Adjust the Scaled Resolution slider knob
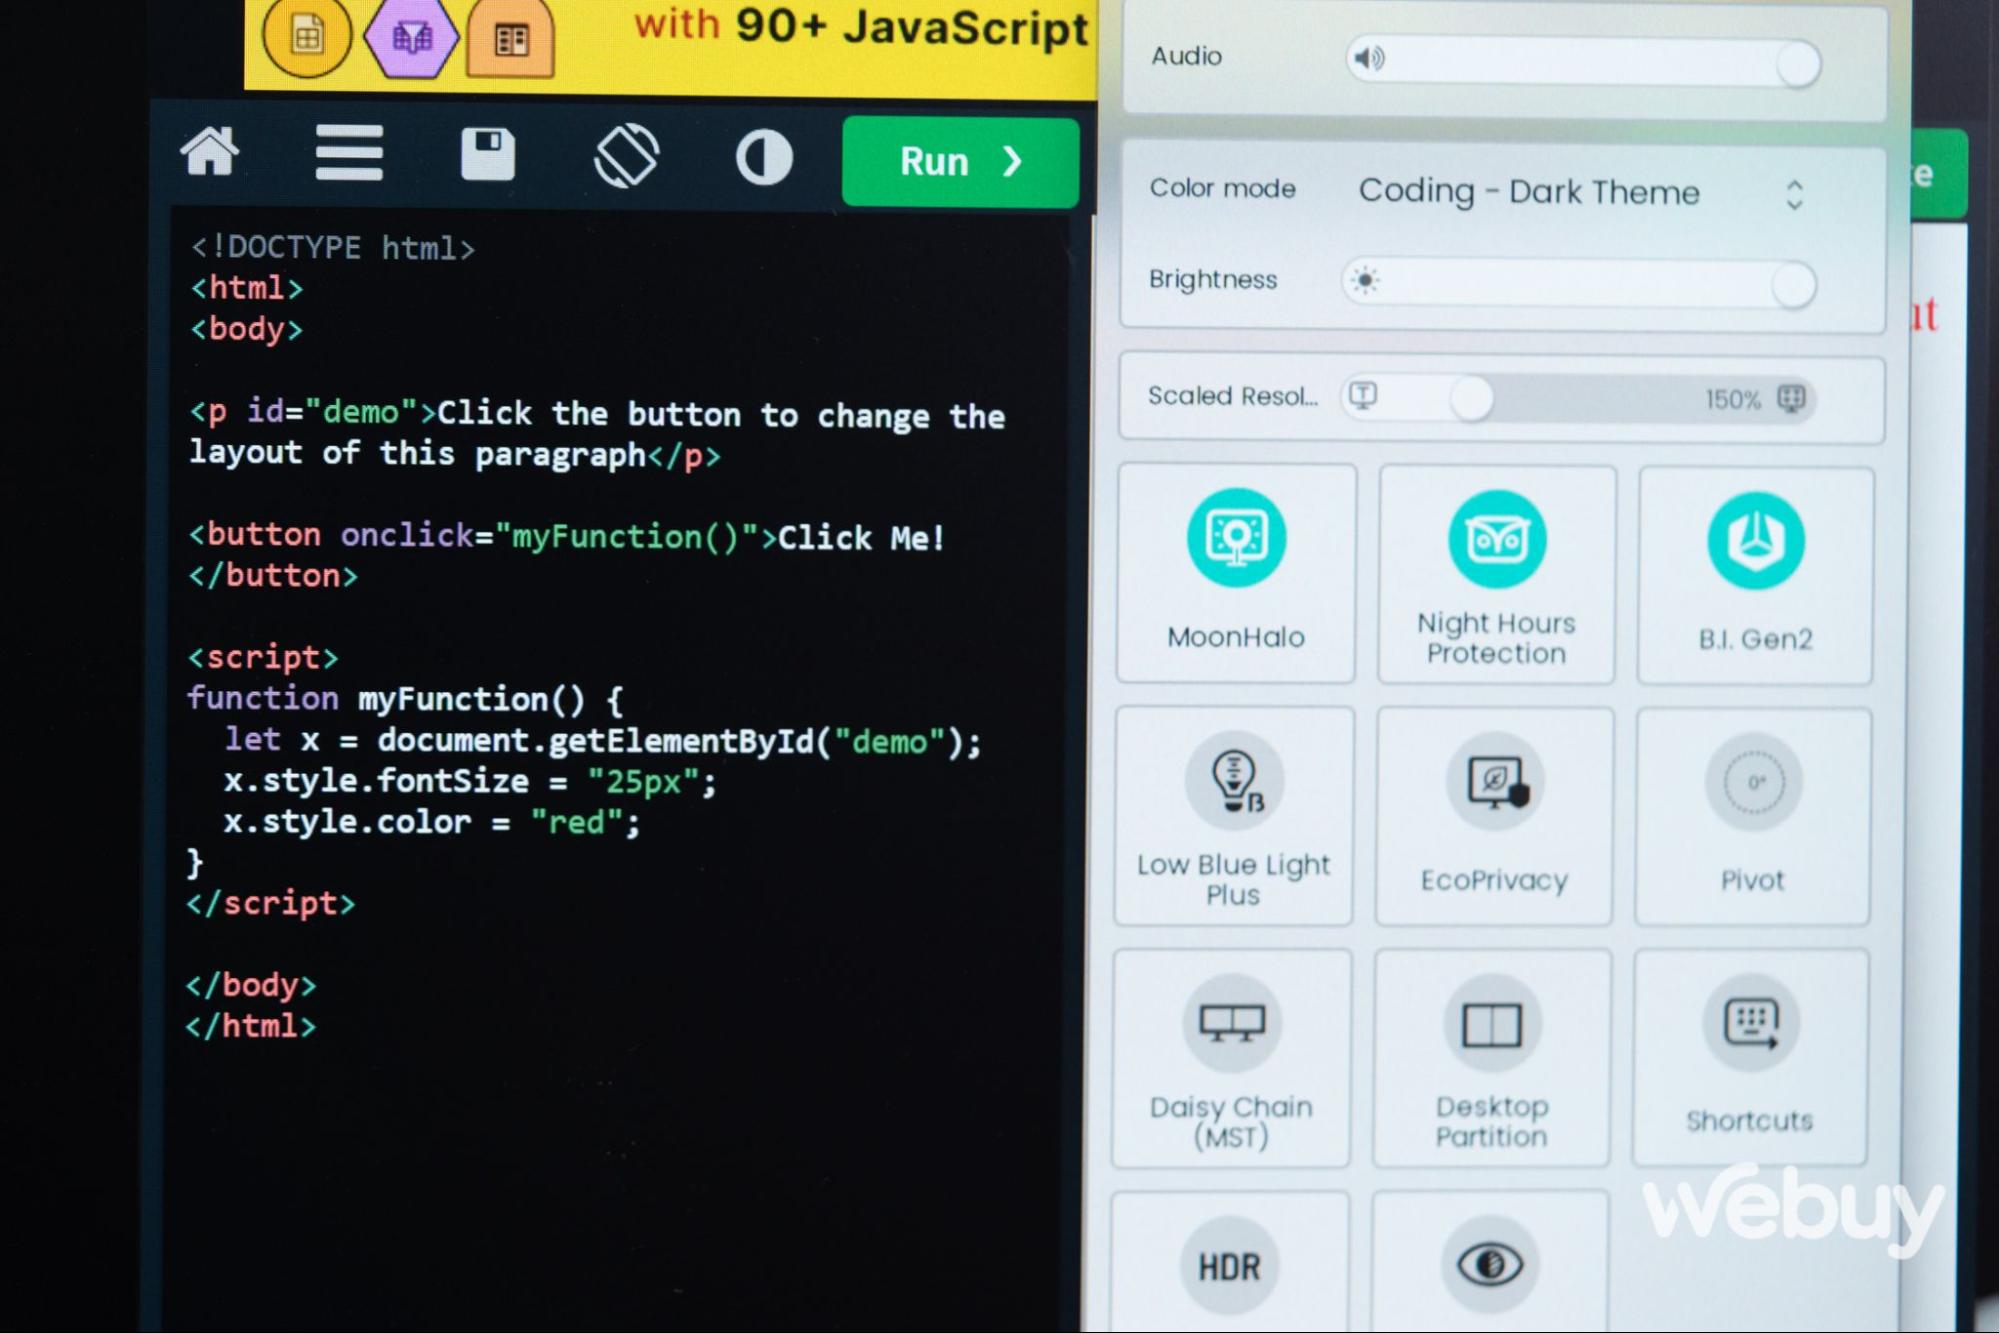Image resolution: width=1999 pixels, height=1333 pixels. tap(1471, 398)
